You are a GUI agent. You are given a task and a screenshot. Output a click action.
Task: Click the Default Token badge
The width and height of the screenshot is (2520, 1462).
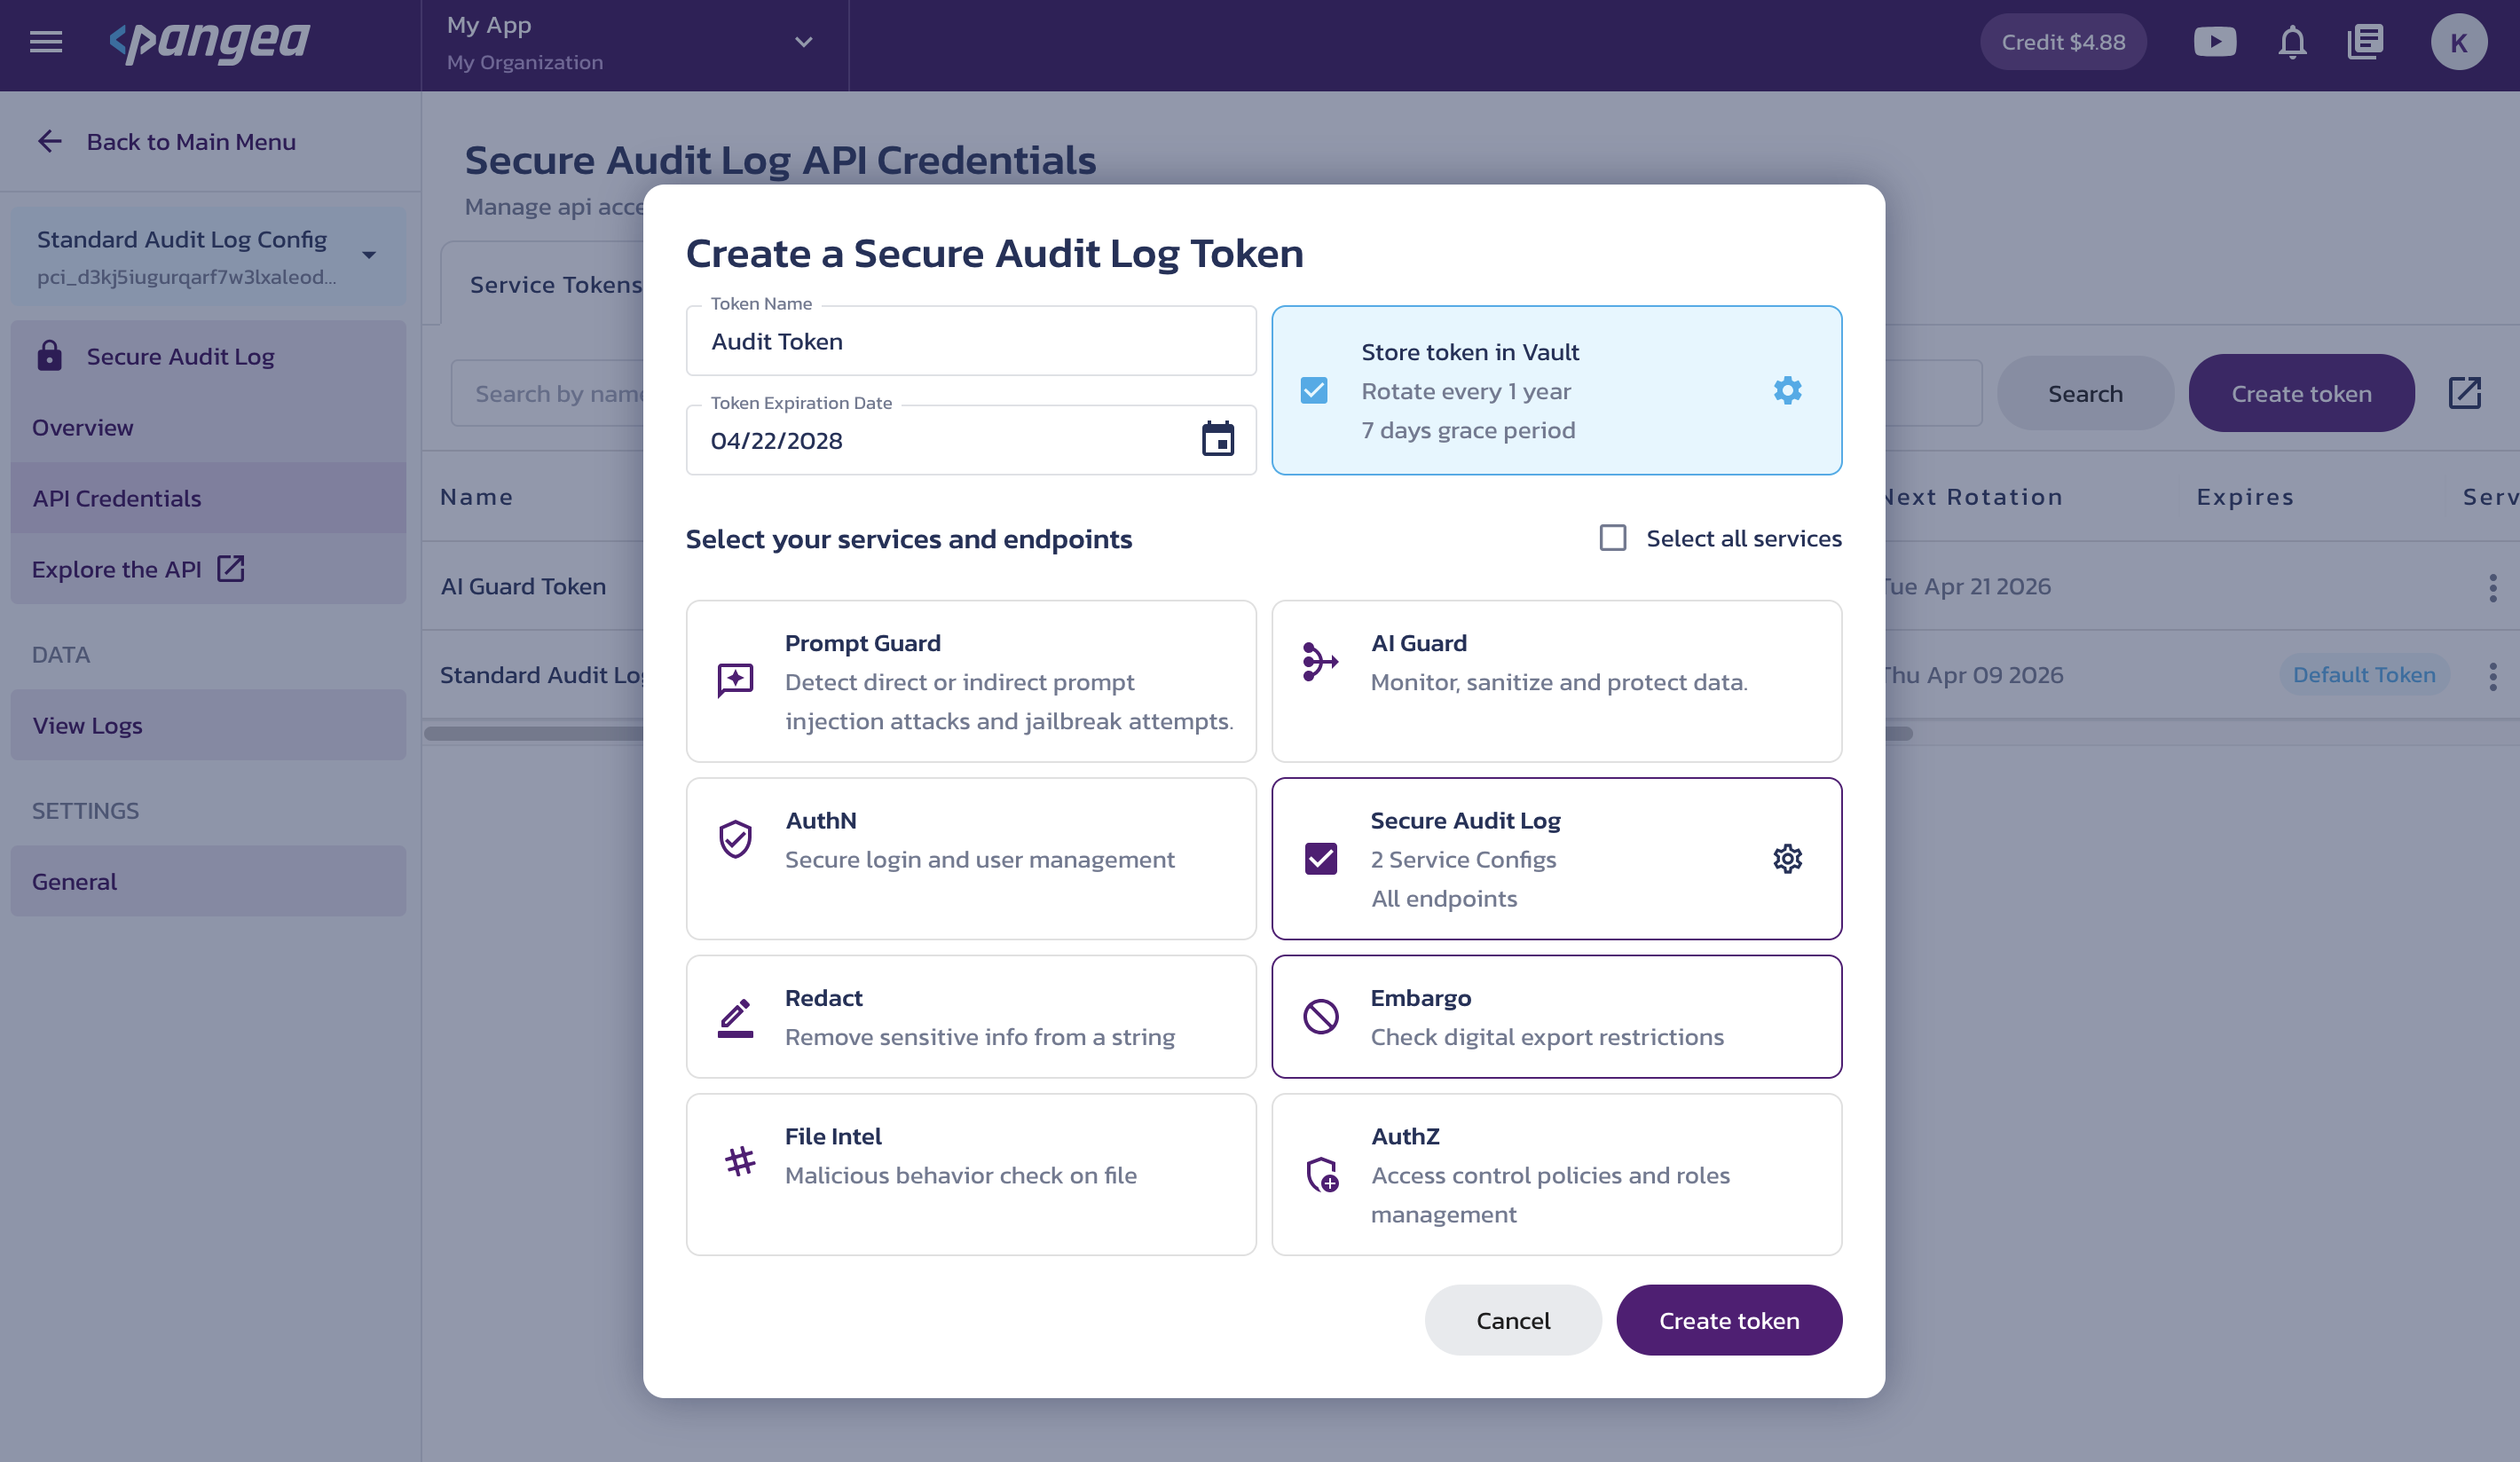[2364, 675]
